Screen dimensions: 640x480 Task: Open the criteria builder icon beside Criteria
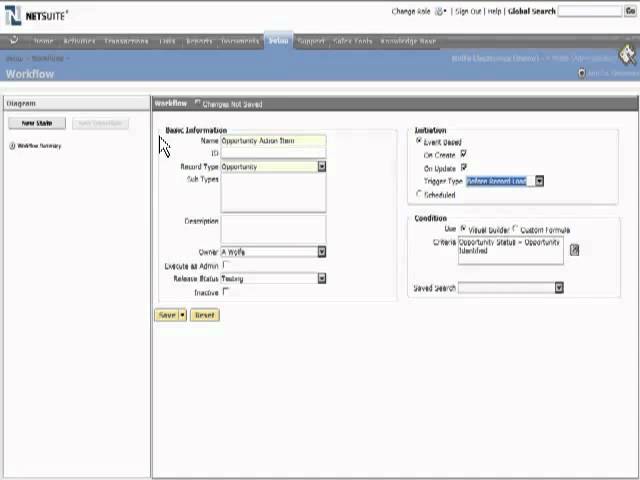coord(574,249)
